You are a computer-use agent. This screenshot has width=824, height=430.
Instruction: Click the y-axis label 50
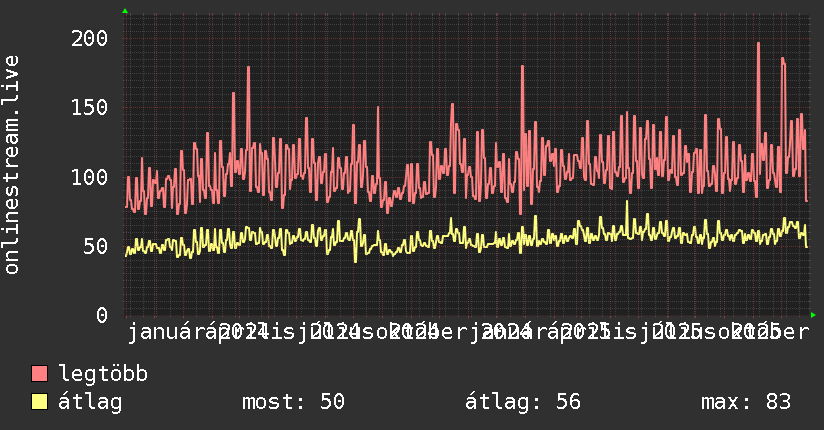pyautogui.click(x=96, y=247)
